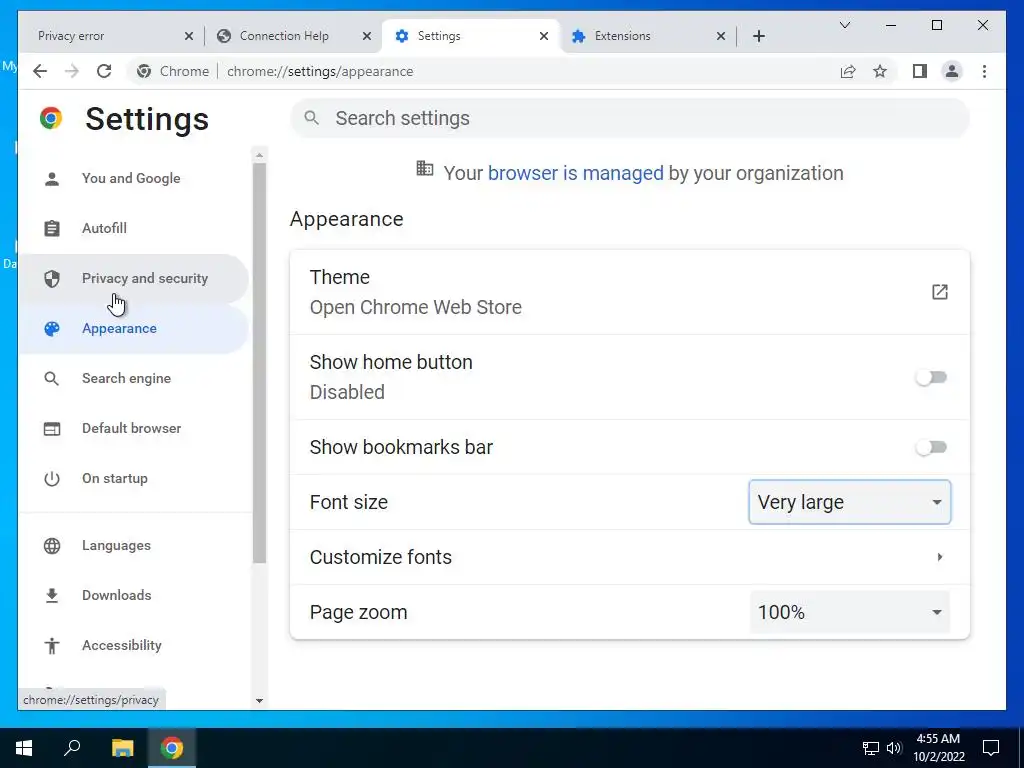
Task: Click the Languages globe icon
Action: pyautogui.click(x=52, y=545)
